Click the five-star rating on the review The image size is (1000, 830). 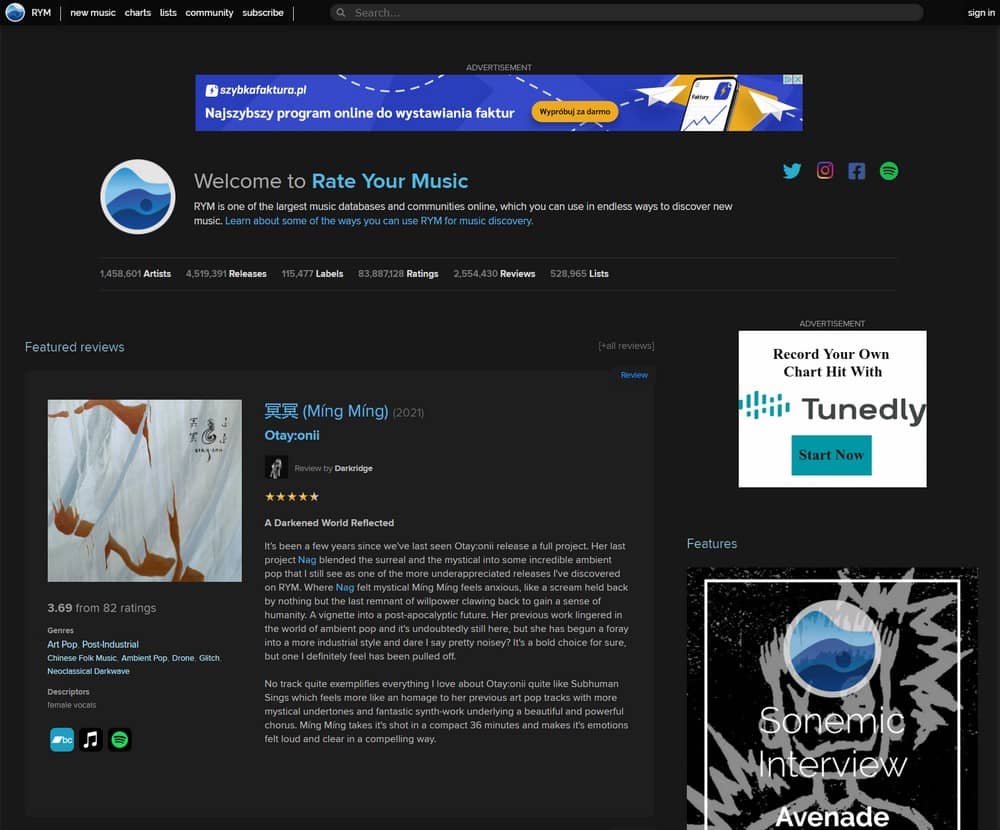click(291, 496)
